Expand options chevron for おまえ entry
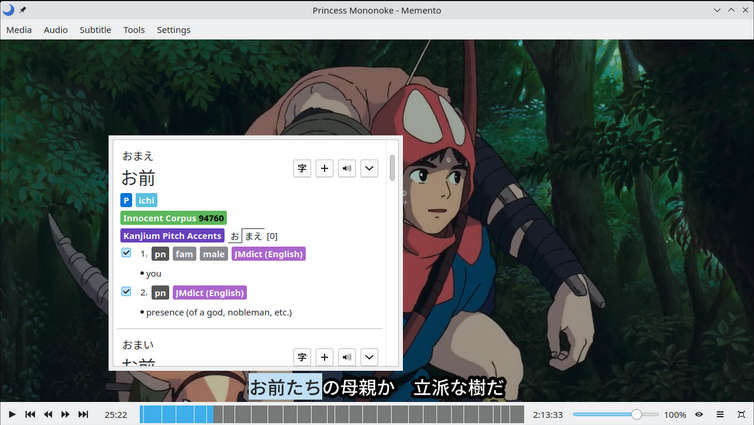754x425 pixels. coord(369,168)
